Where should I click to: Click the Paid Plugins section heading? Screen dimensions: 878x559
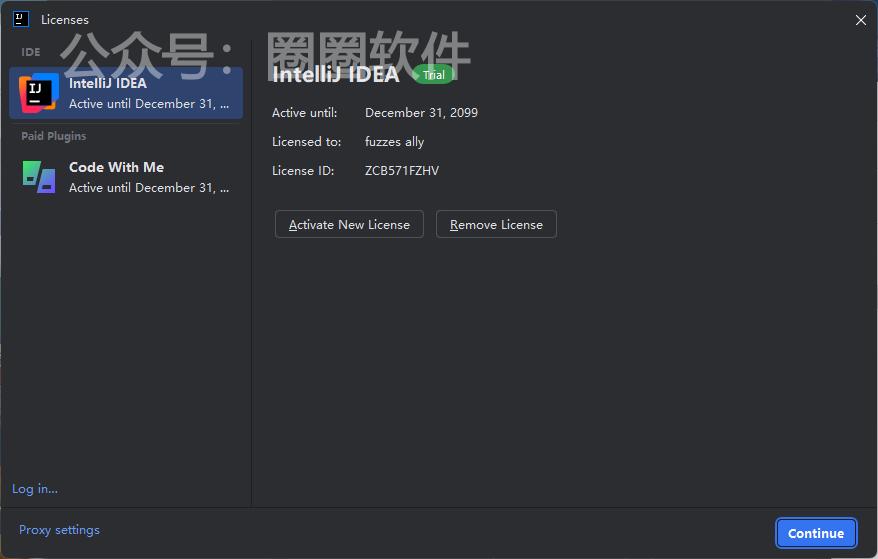point(54,136)
